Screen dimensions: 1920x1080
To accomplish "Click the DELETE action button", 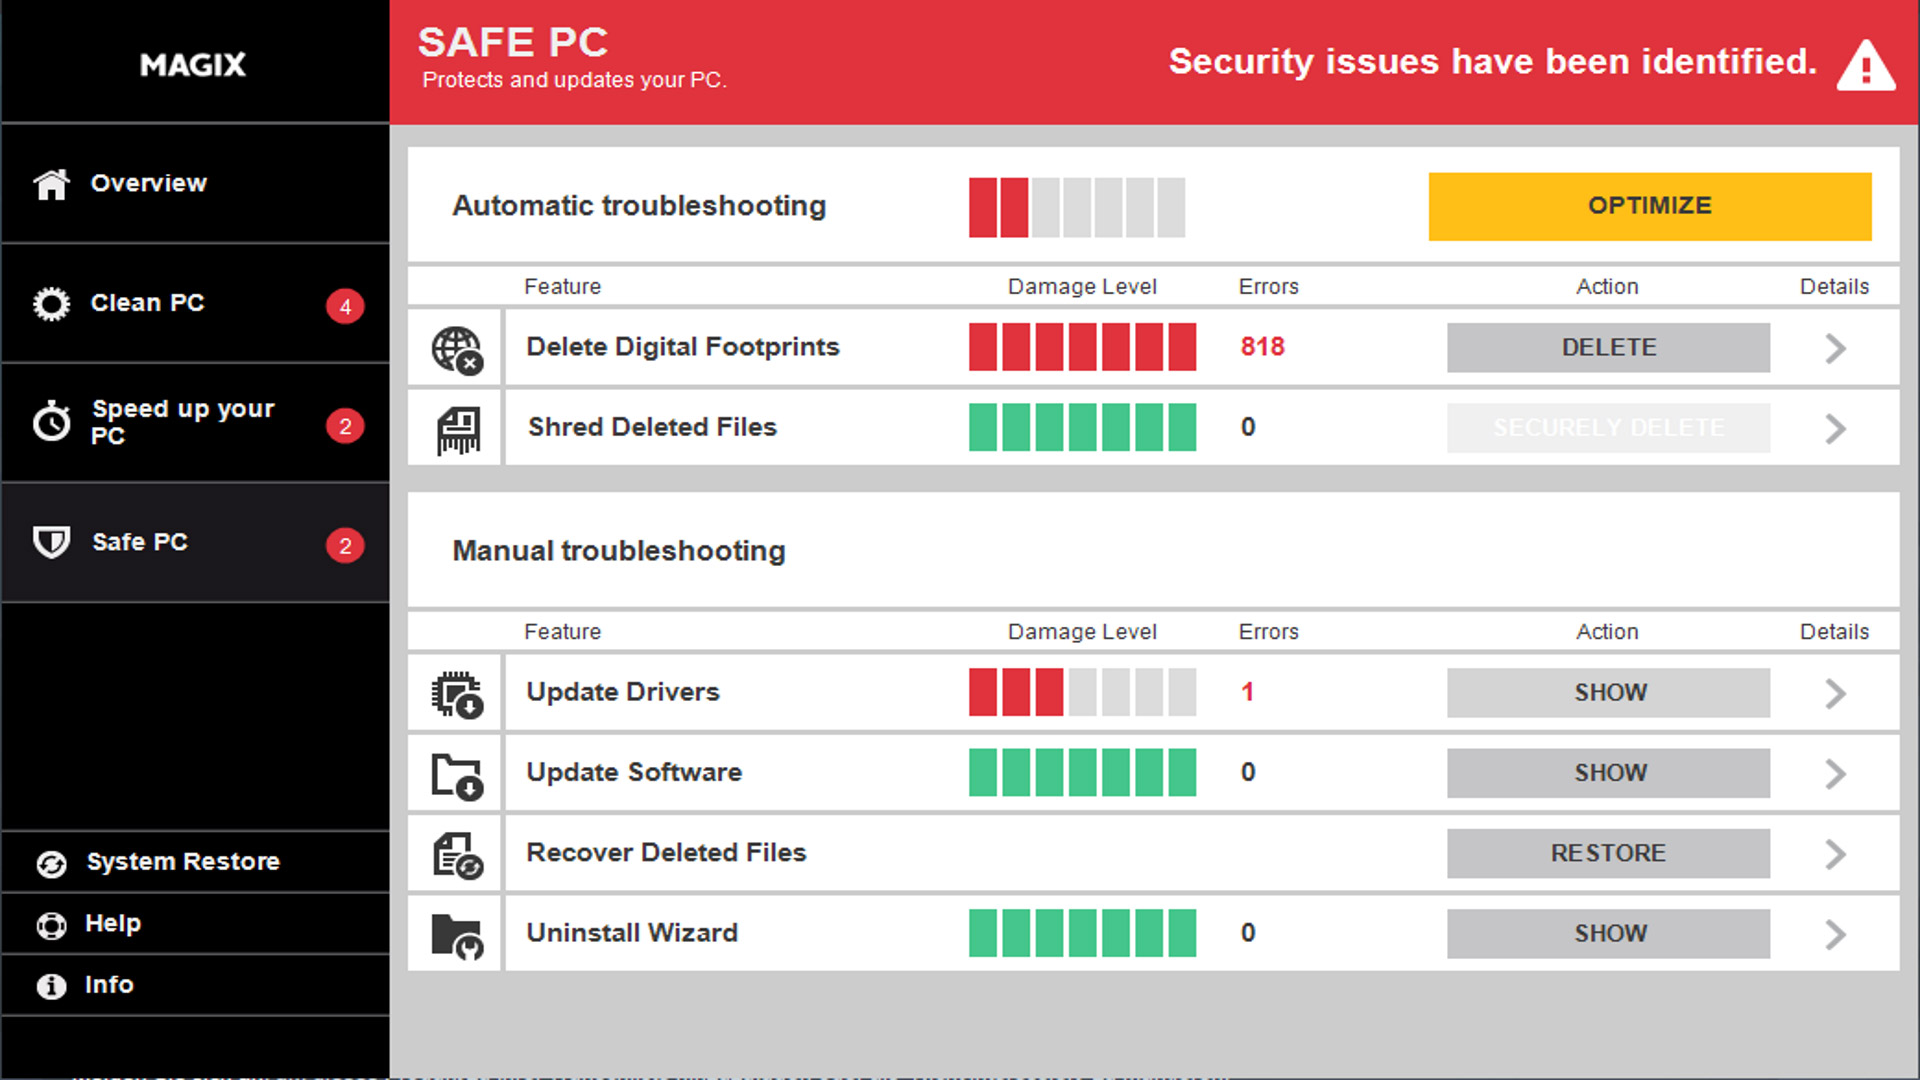I will [1607, 347].
